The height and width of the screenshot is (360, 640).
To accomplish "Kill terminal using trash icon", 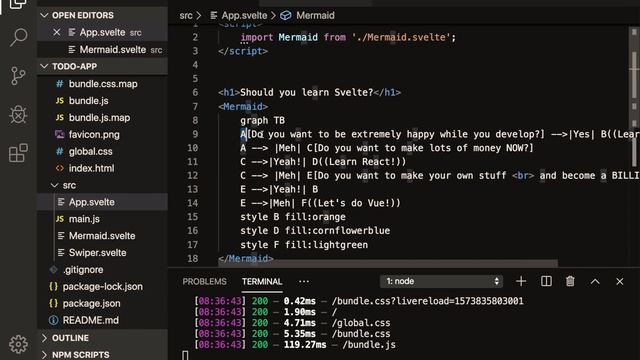I will click(570, 281).
